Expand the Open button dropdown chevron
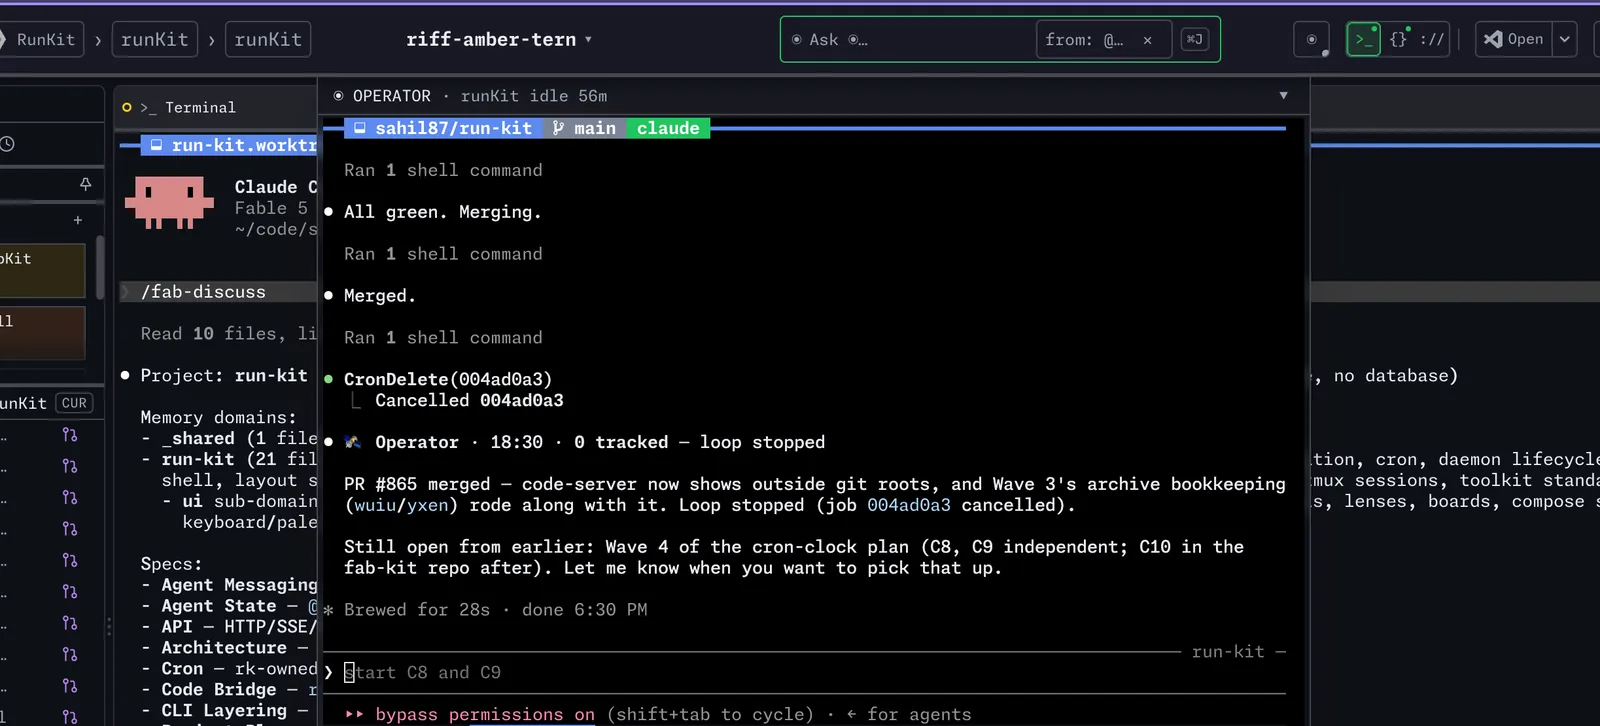 point(1565,39)
